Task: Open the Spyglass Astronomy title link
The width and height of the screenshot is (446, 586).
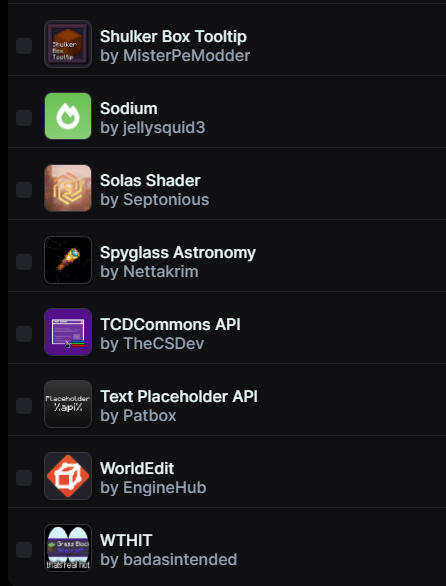Action: pos(178,253)
